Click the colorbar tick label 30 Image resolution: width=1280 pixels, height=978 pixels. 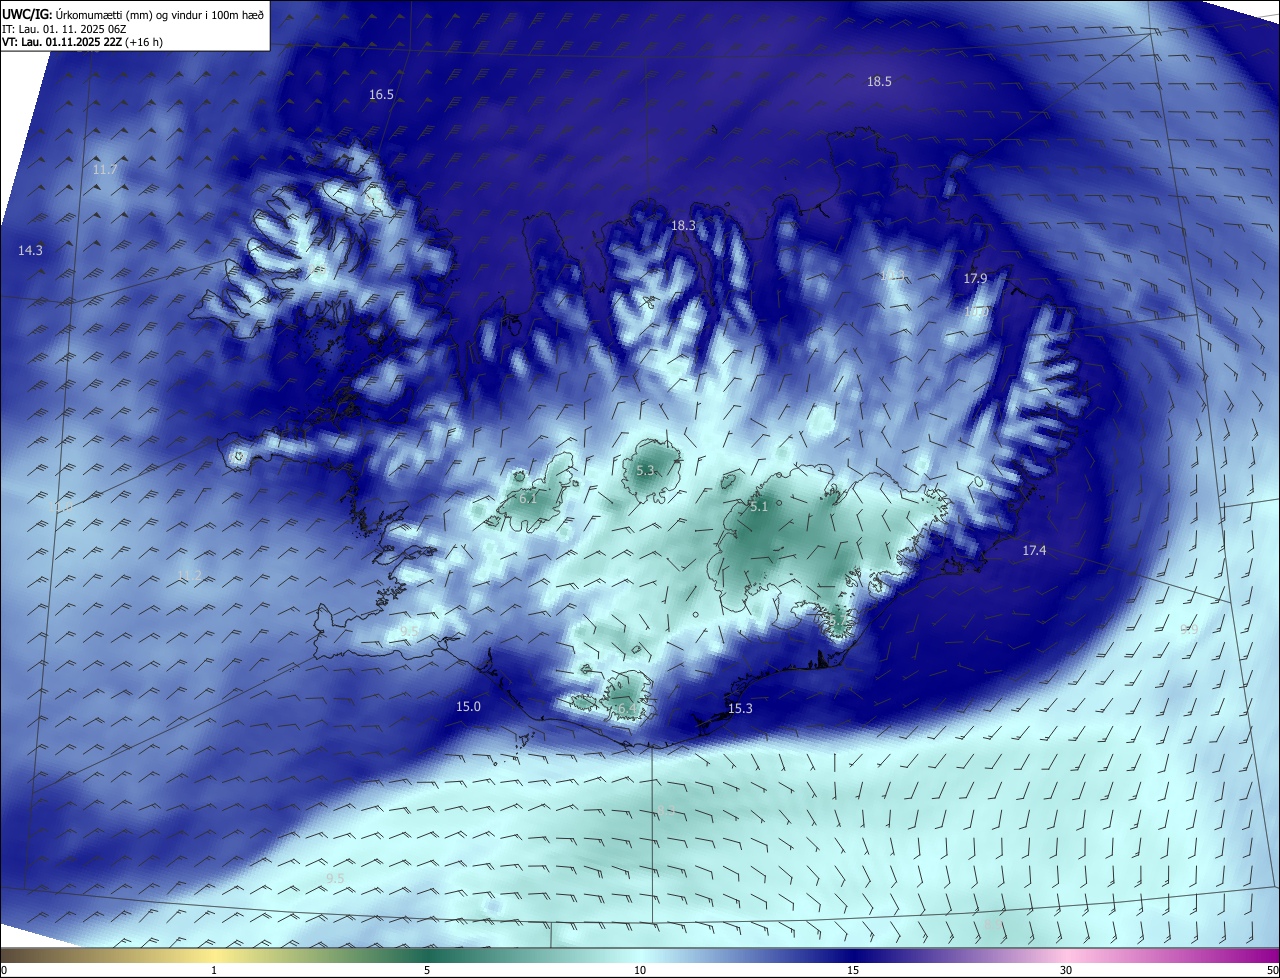pos(1066,970)
